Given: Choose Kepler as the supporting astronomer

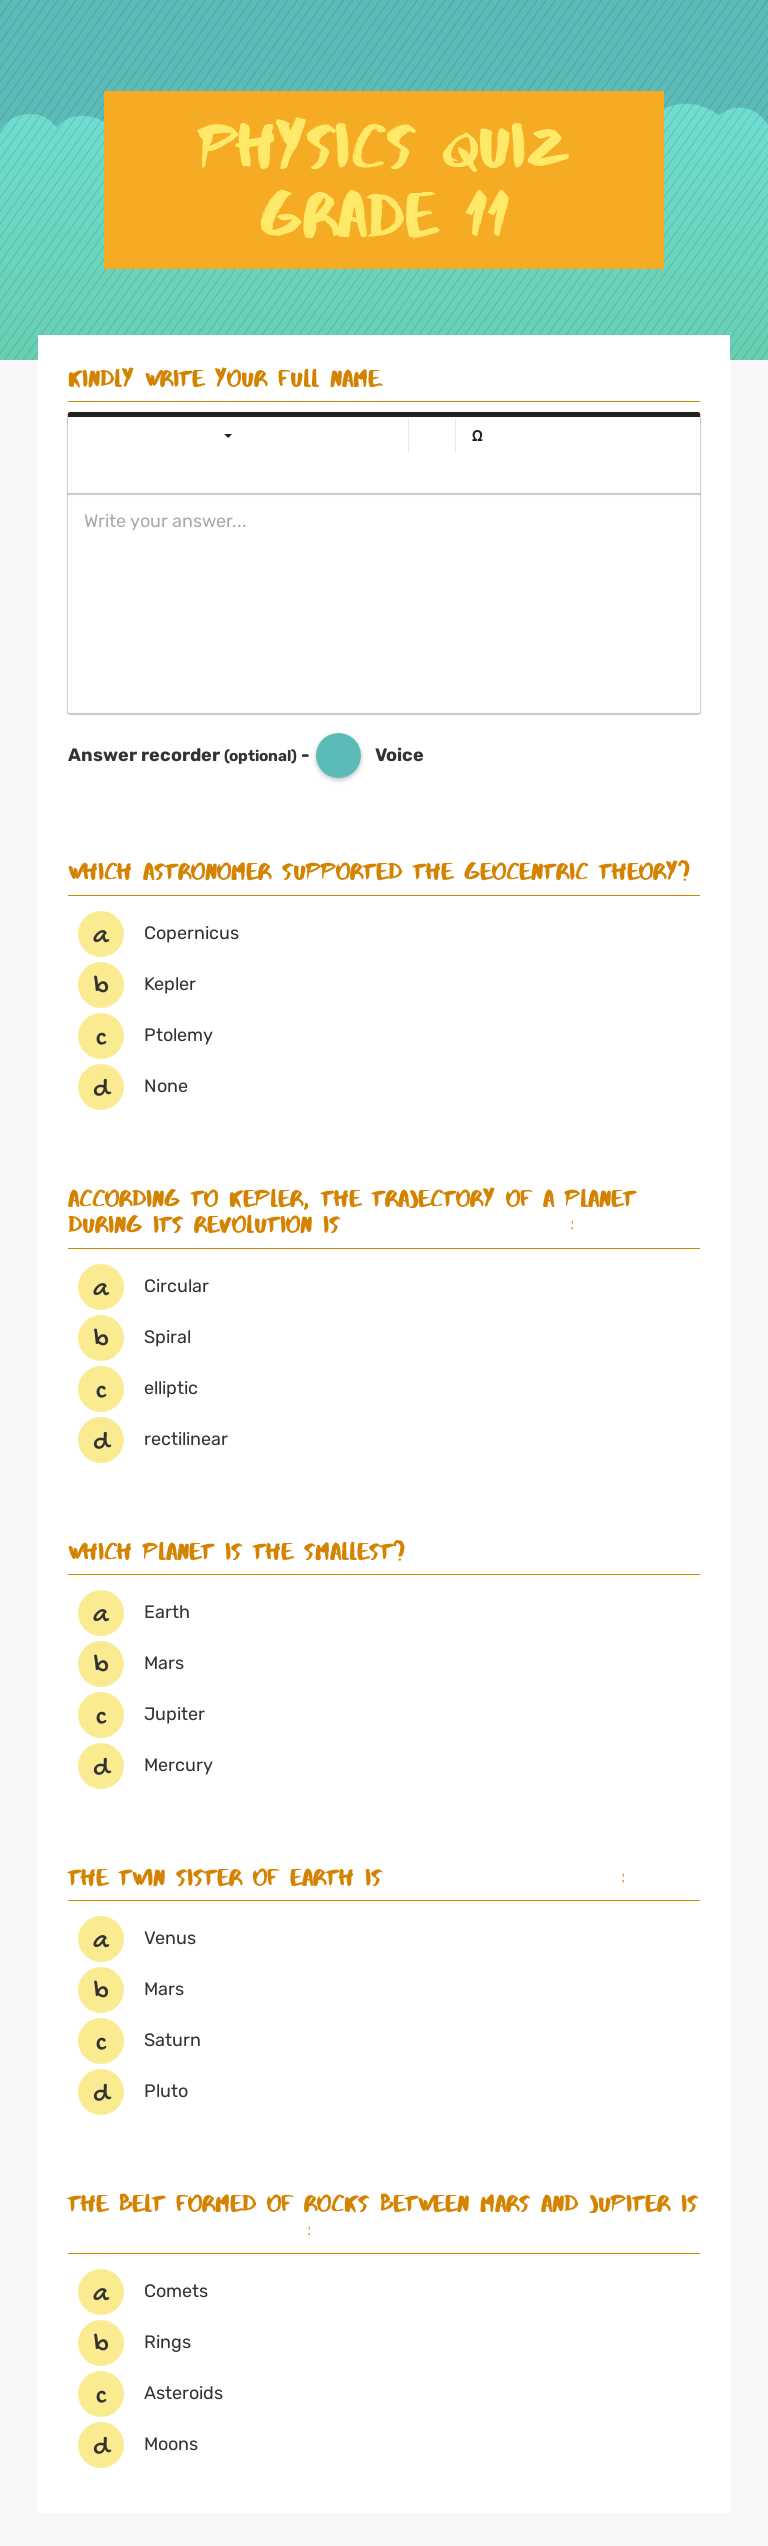Looking at the screenshot, I should (100, 984).
